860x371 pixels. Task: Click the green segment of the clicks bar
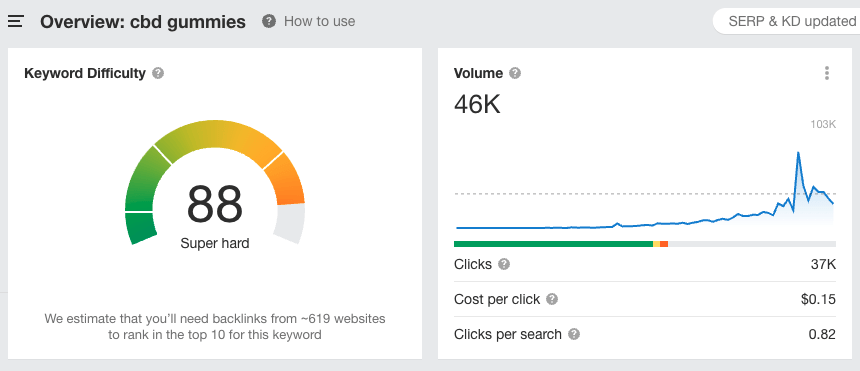click(x=553, y=244)
